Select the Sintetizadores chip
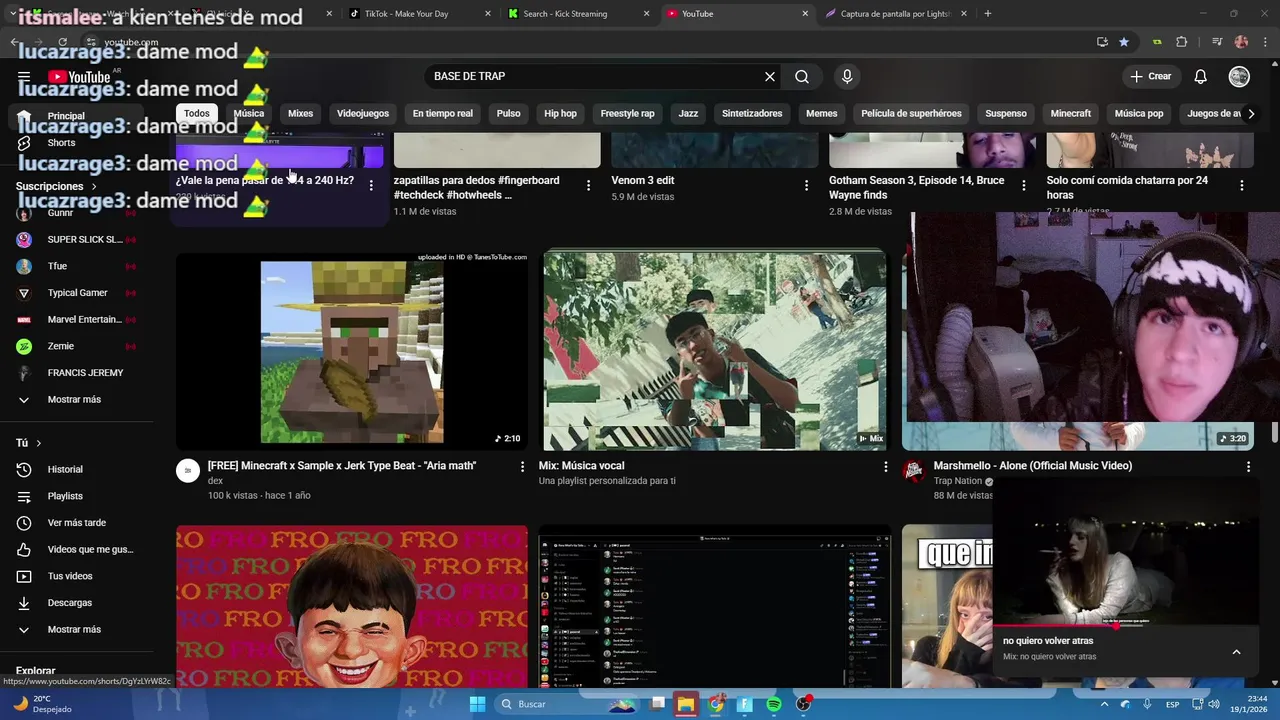This screenshot has height=720, width=1280. click(752, 114)
